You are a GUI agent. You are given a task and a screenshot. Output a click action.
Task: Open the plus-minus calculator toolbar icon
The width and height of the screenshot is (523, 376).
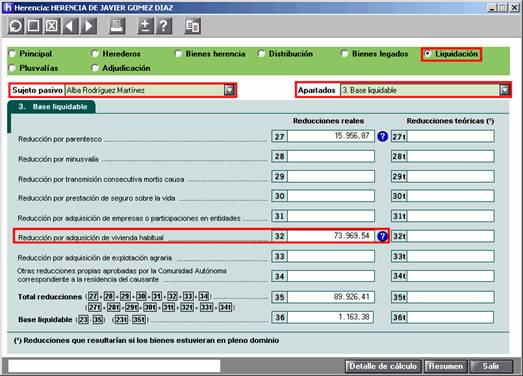click(x=145, y=26)
